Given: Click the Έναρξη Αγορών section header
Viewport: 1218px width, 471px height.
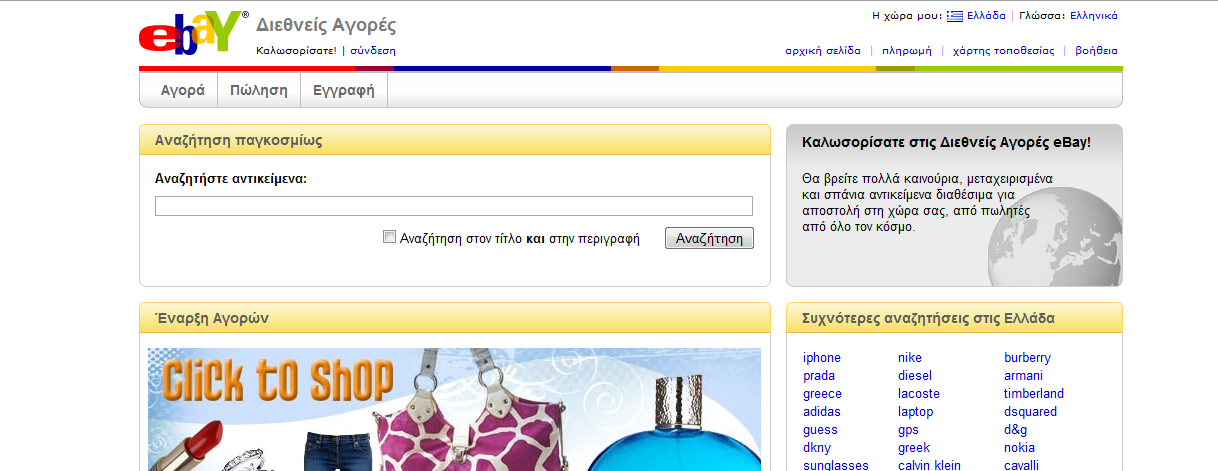Looking at the screenshot, I should coord(455,318).
